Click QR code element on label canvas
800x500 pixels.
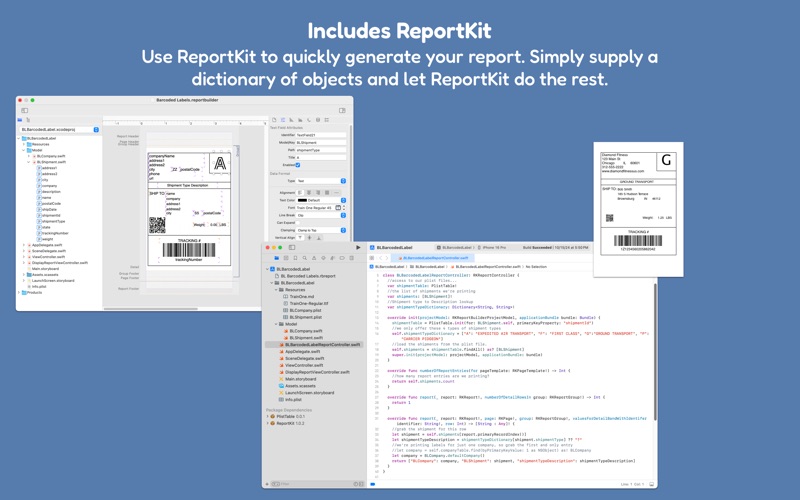157,225
